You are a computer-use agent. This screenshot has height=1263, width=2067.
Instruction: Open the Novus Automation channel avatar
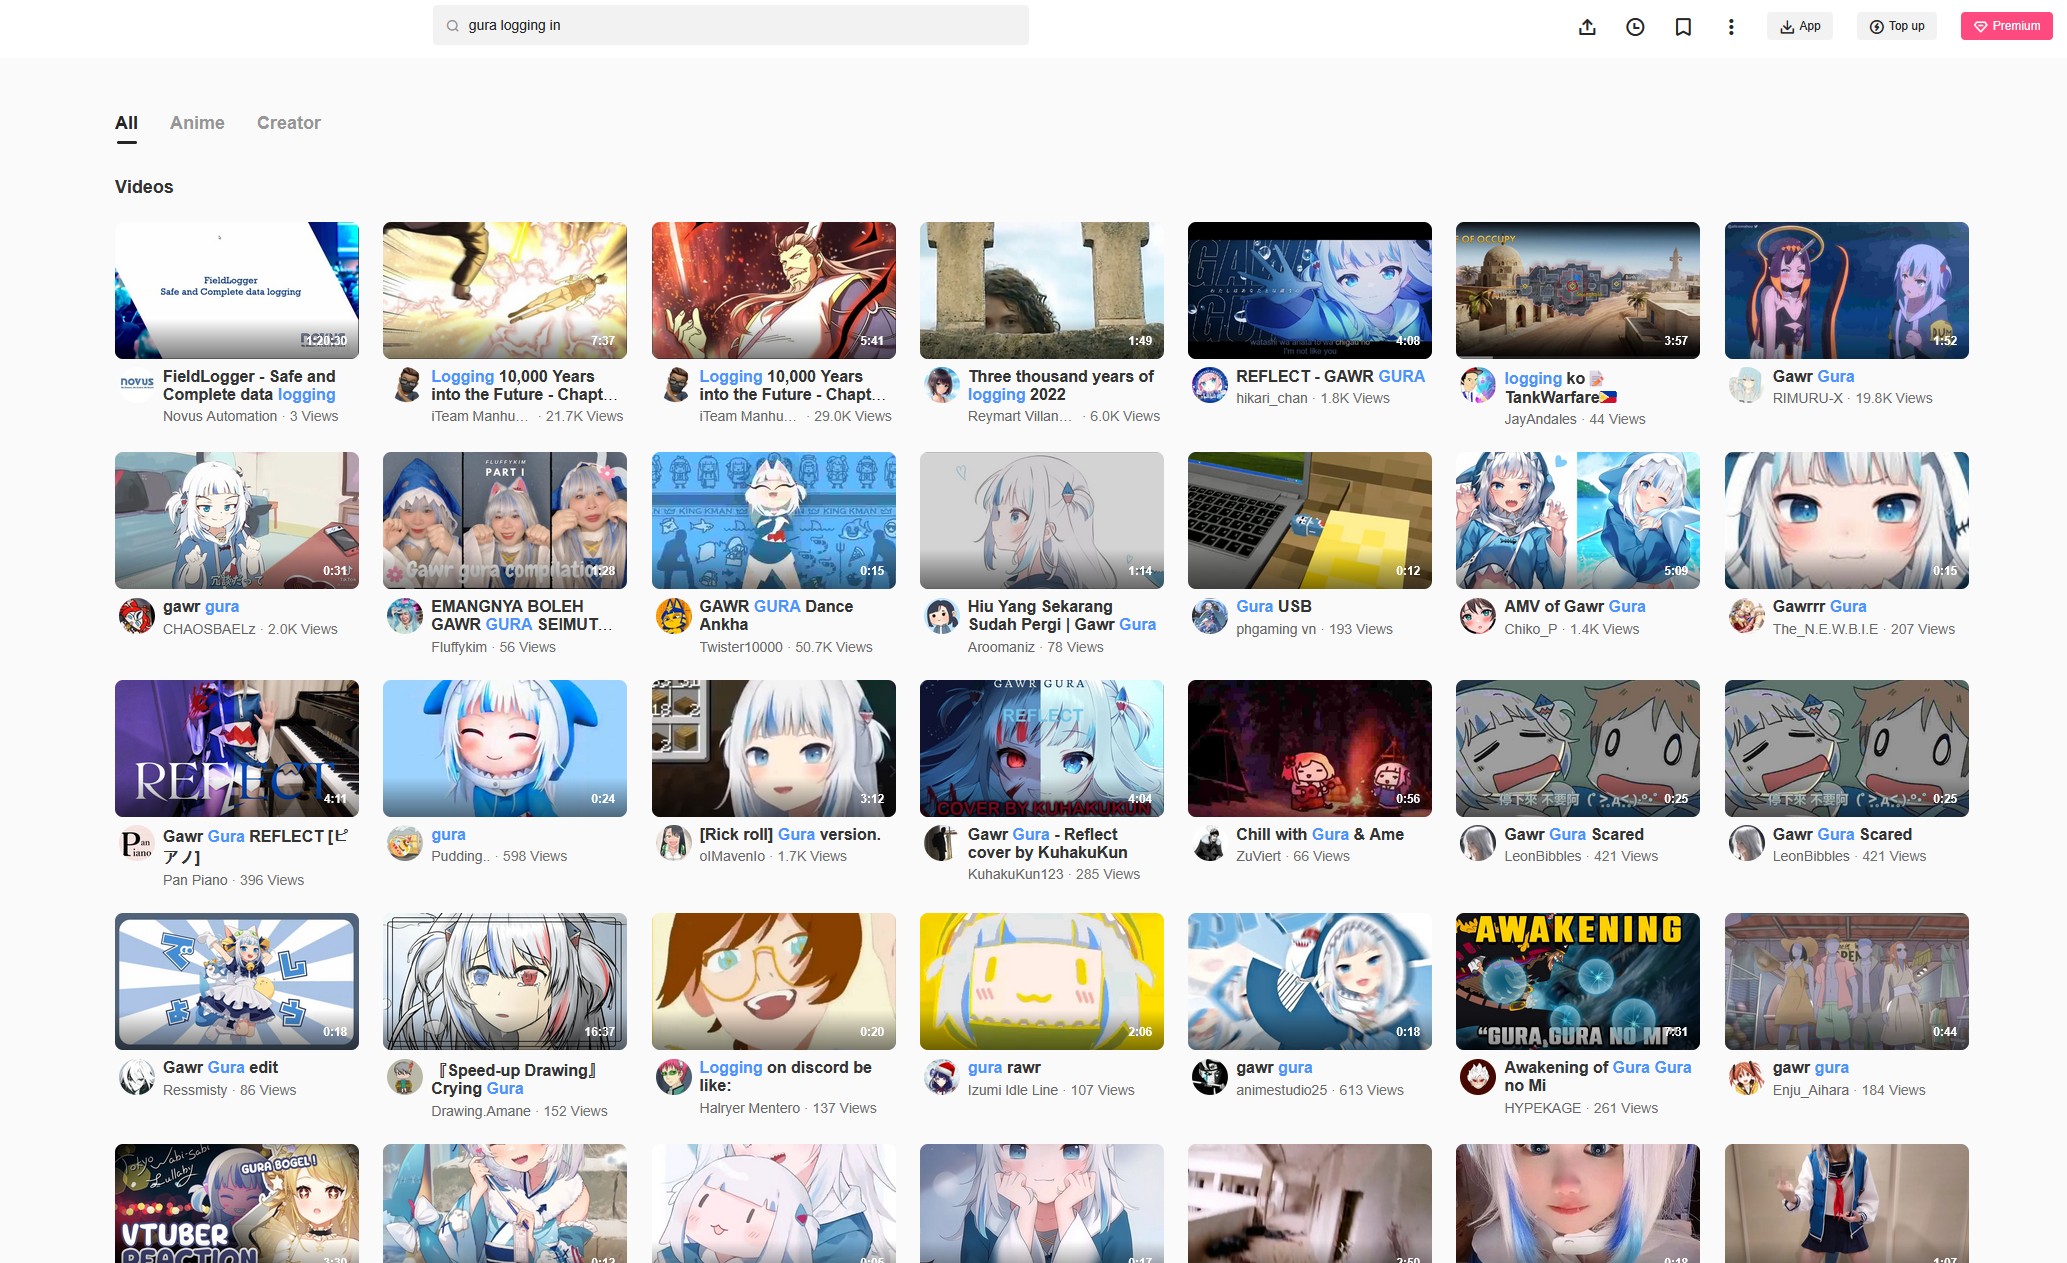click(x=137, y=384)
